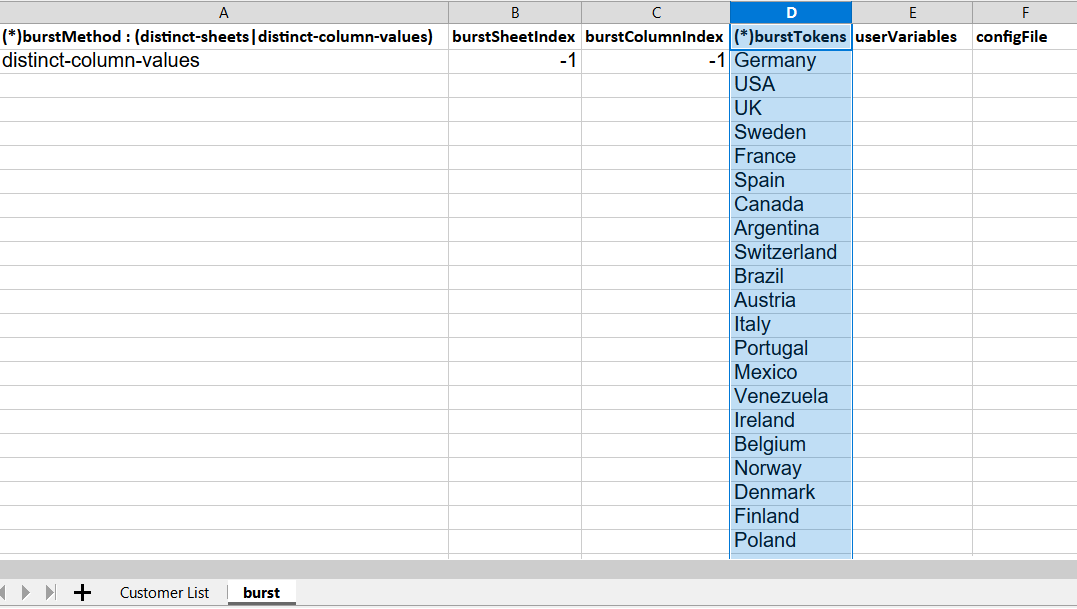Select the Finland cell
Screen dimensions: 1077x609
[791, 518]
